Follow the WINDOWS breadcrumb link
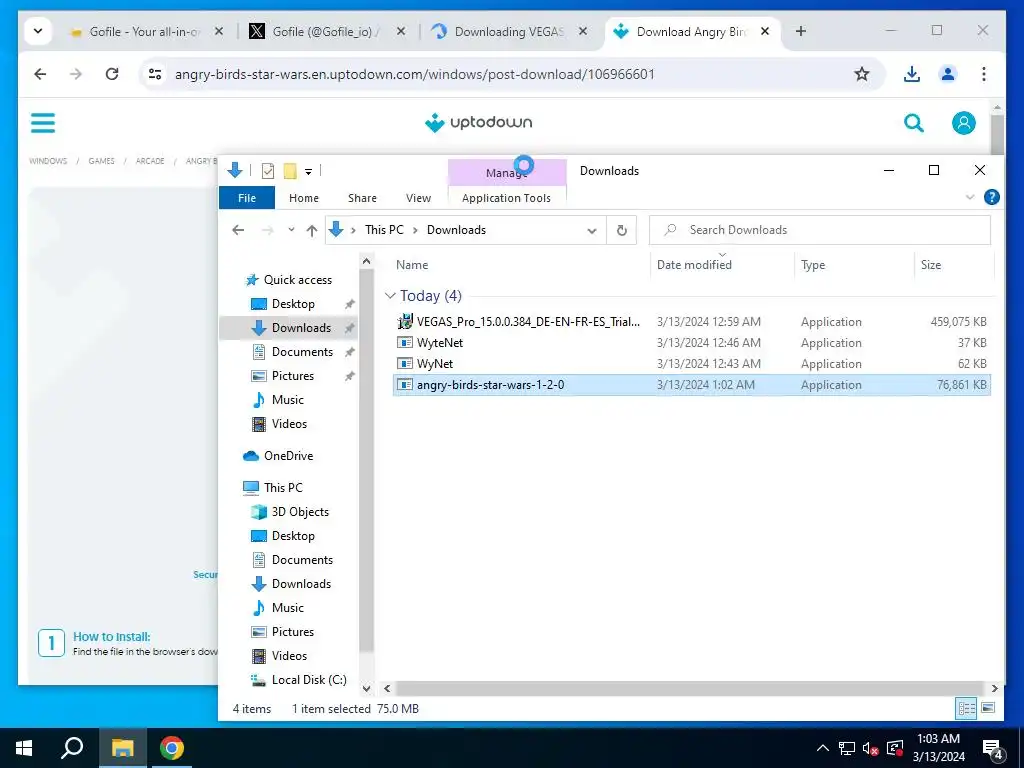 (48, 161)
